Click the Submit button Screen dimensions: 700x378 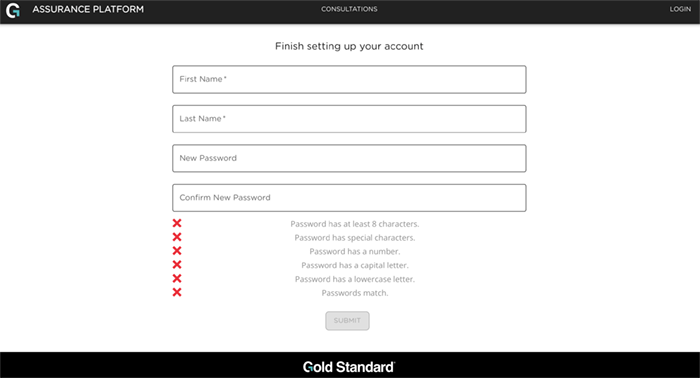(x=347, y=321)
